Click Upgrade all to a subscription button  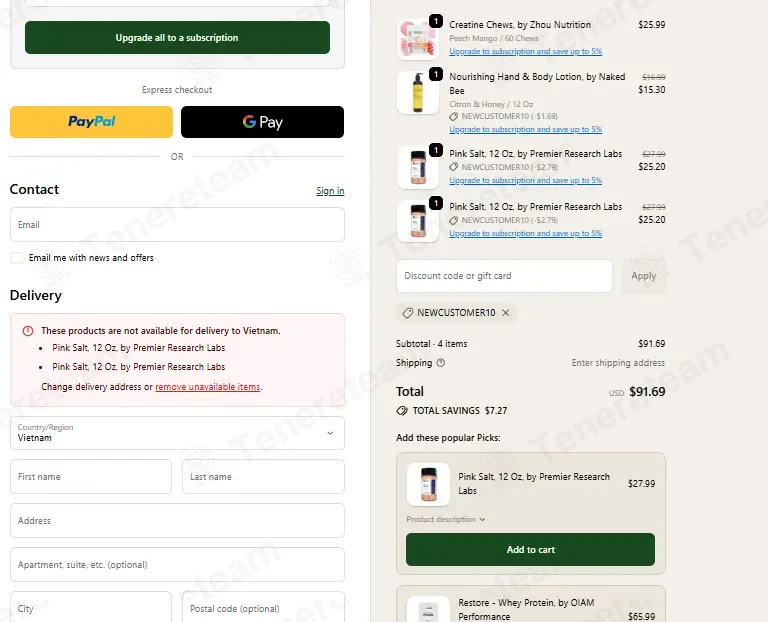177,38
